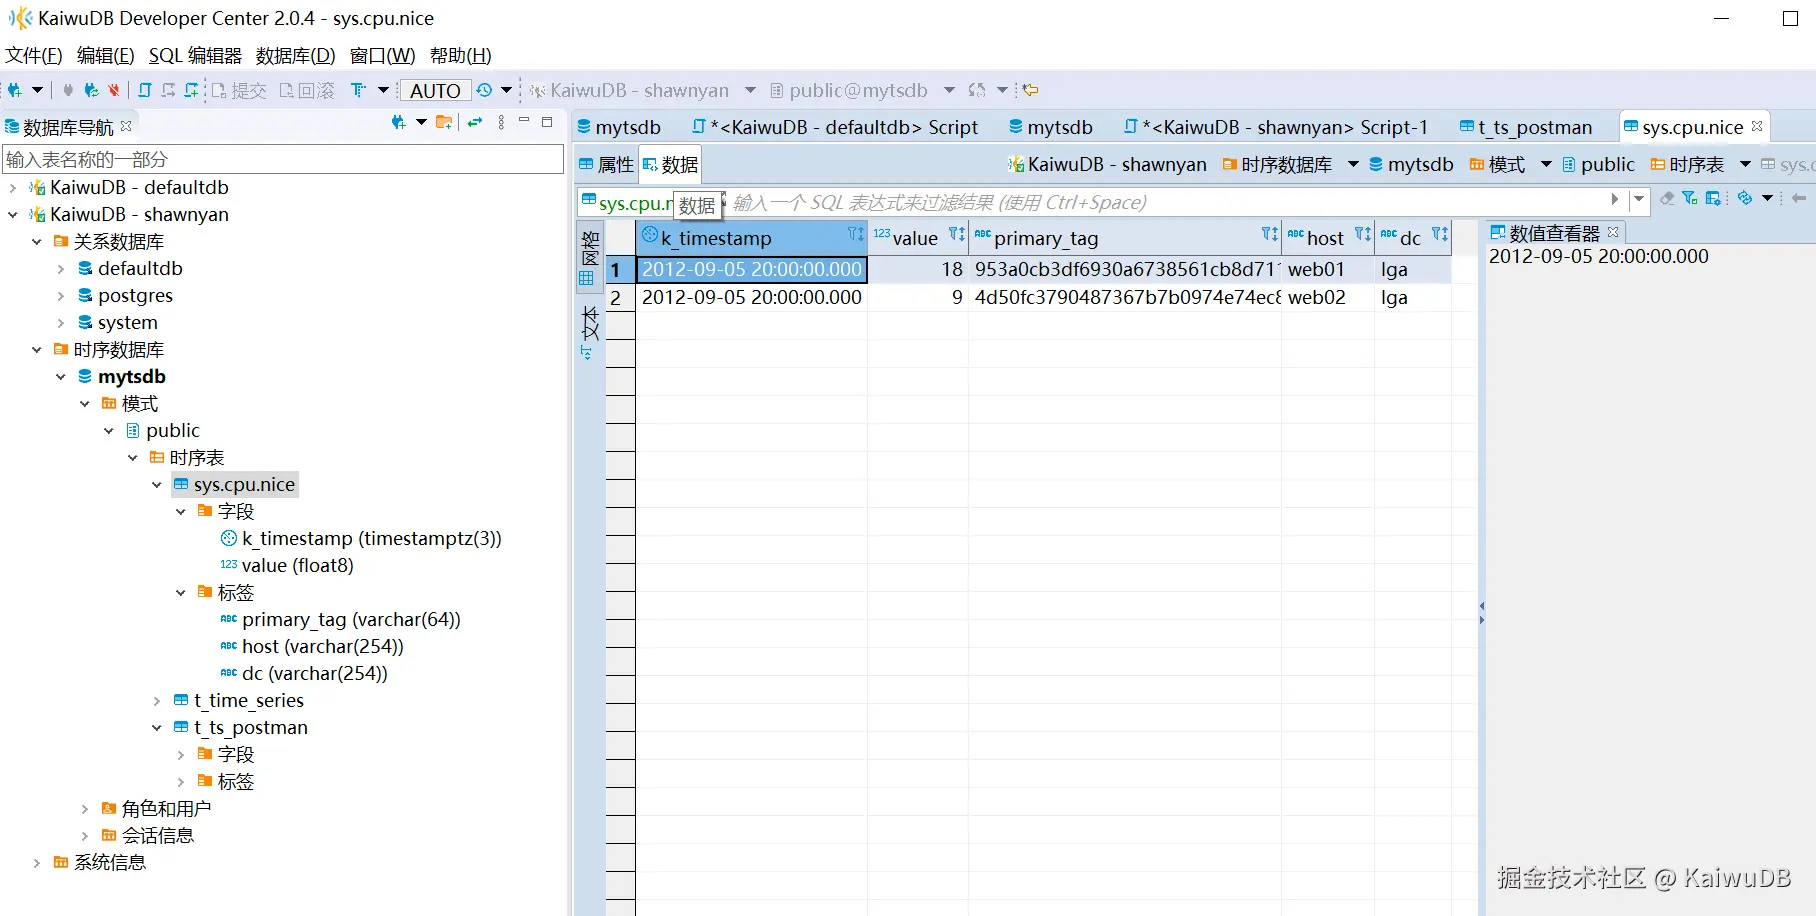Viewport: 1816px width, 916px height.
Task: Expand the t_time_series table node
Action: tap(157, 700)
